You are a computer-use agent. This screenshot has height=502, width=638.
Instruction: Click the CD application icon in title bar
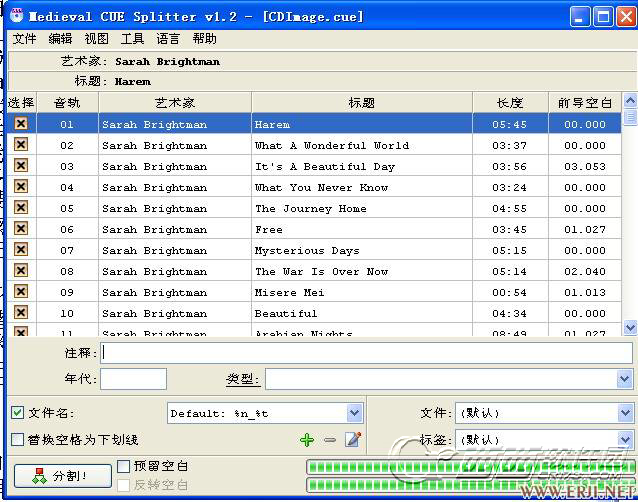[x=17, y=15]
